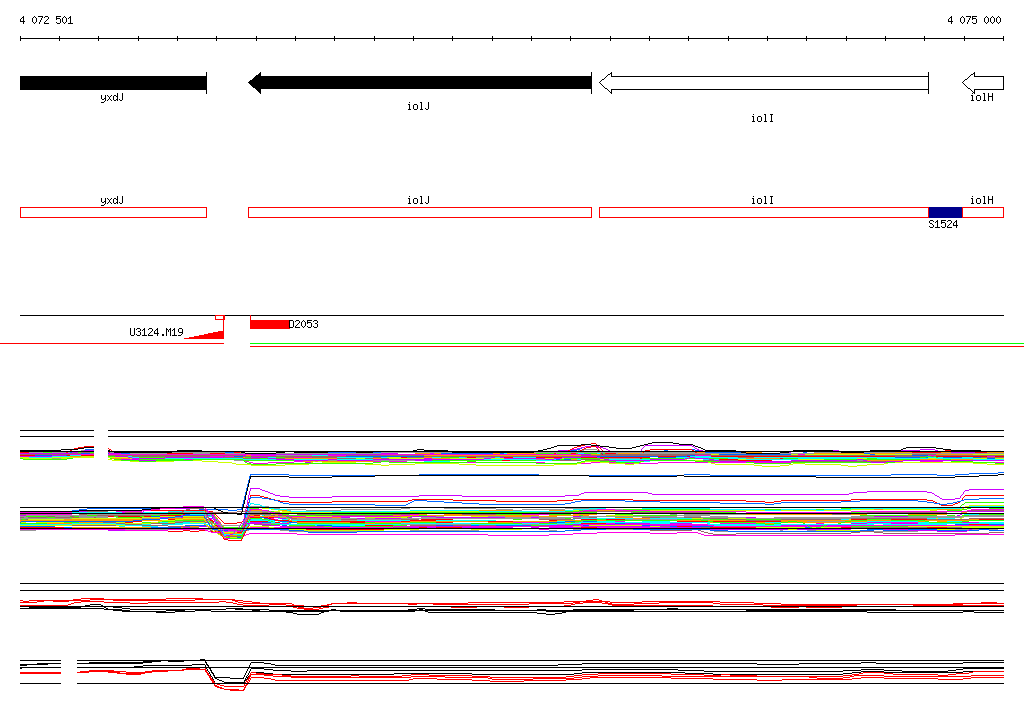
Task: Click the S1524 text label
Action: [943, 224]
